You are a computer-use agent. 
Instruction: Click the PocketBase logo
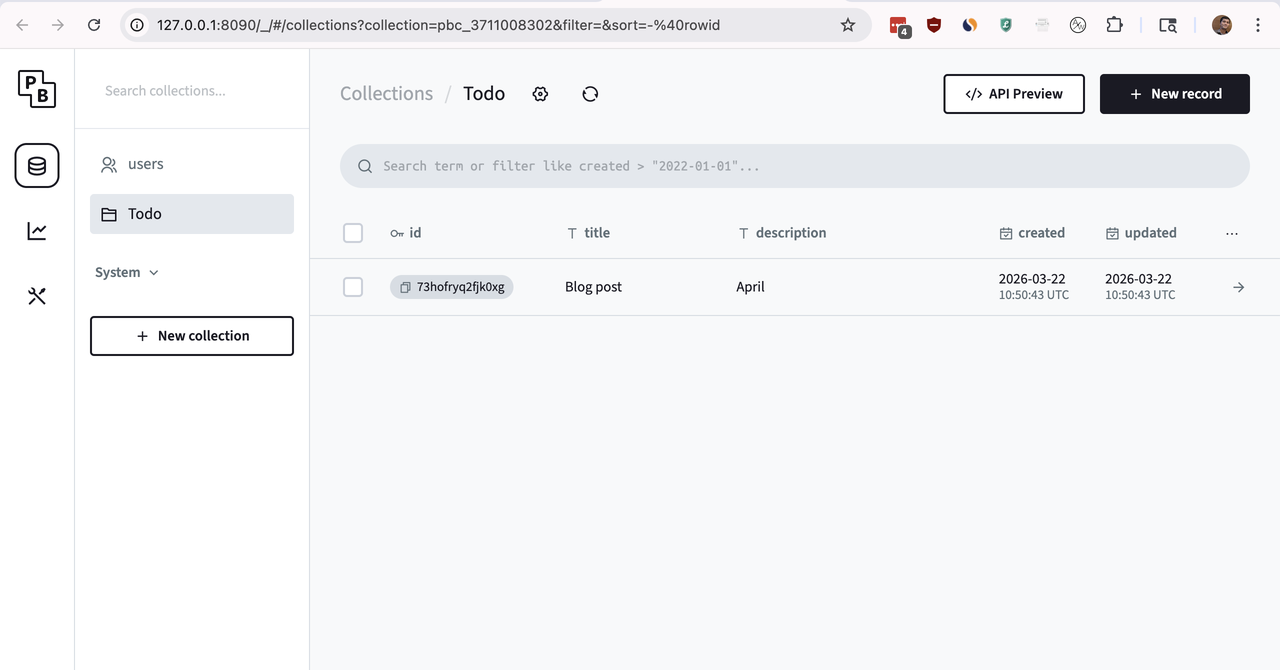tap(37, 89)
